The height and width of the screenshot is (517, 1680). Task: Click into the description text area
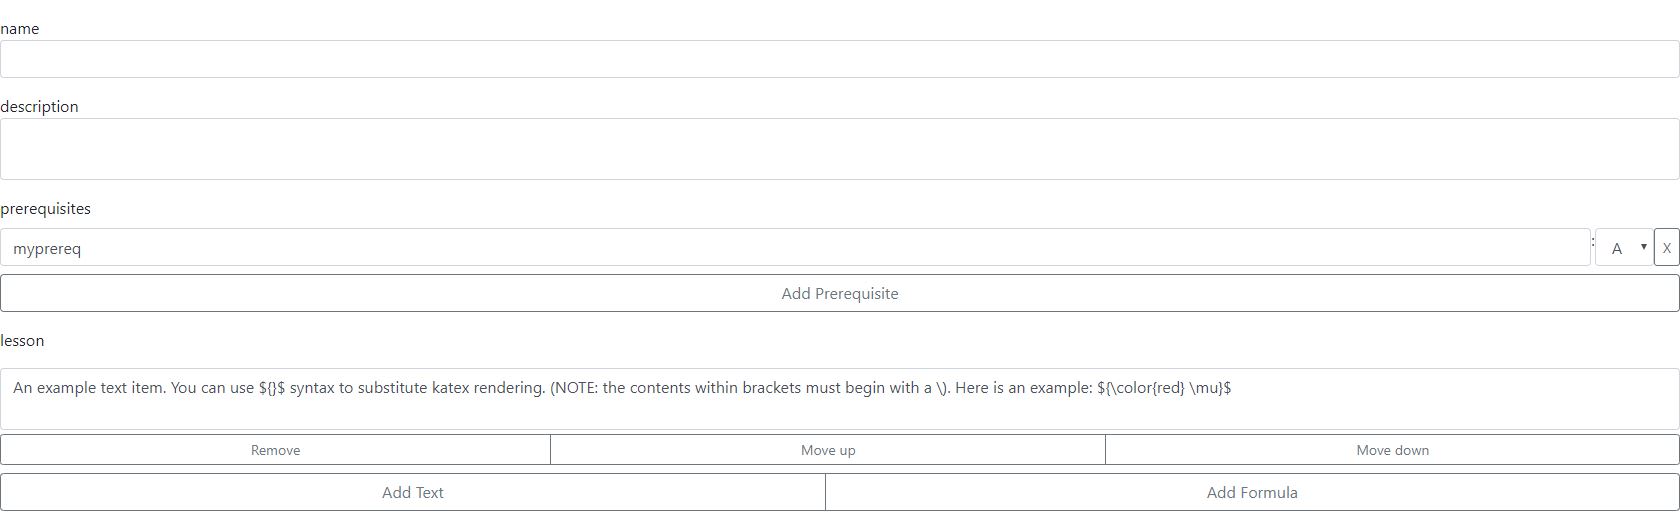point(839,149)
